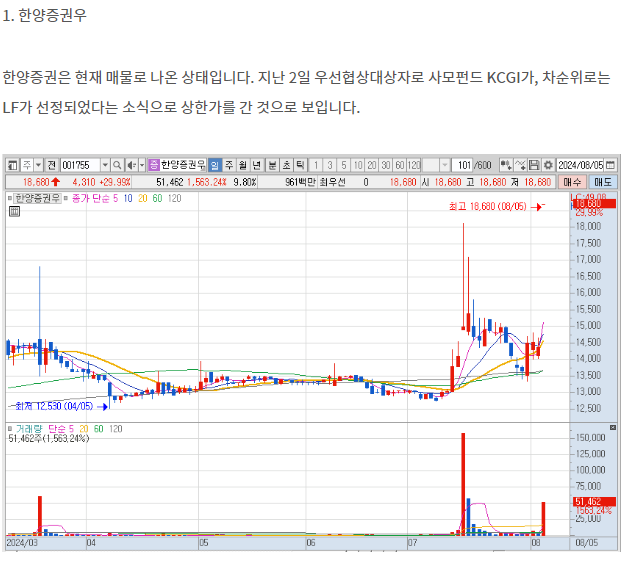This screenshot has height=569, width=625.
Task: Click the 1,563.24% volume ratio value
Action: (x=206, y=182)
